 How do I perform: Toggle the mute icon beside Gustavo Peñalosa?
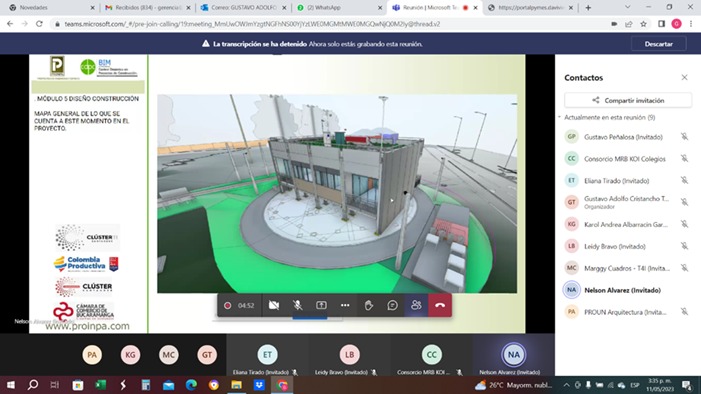(684, 136)
